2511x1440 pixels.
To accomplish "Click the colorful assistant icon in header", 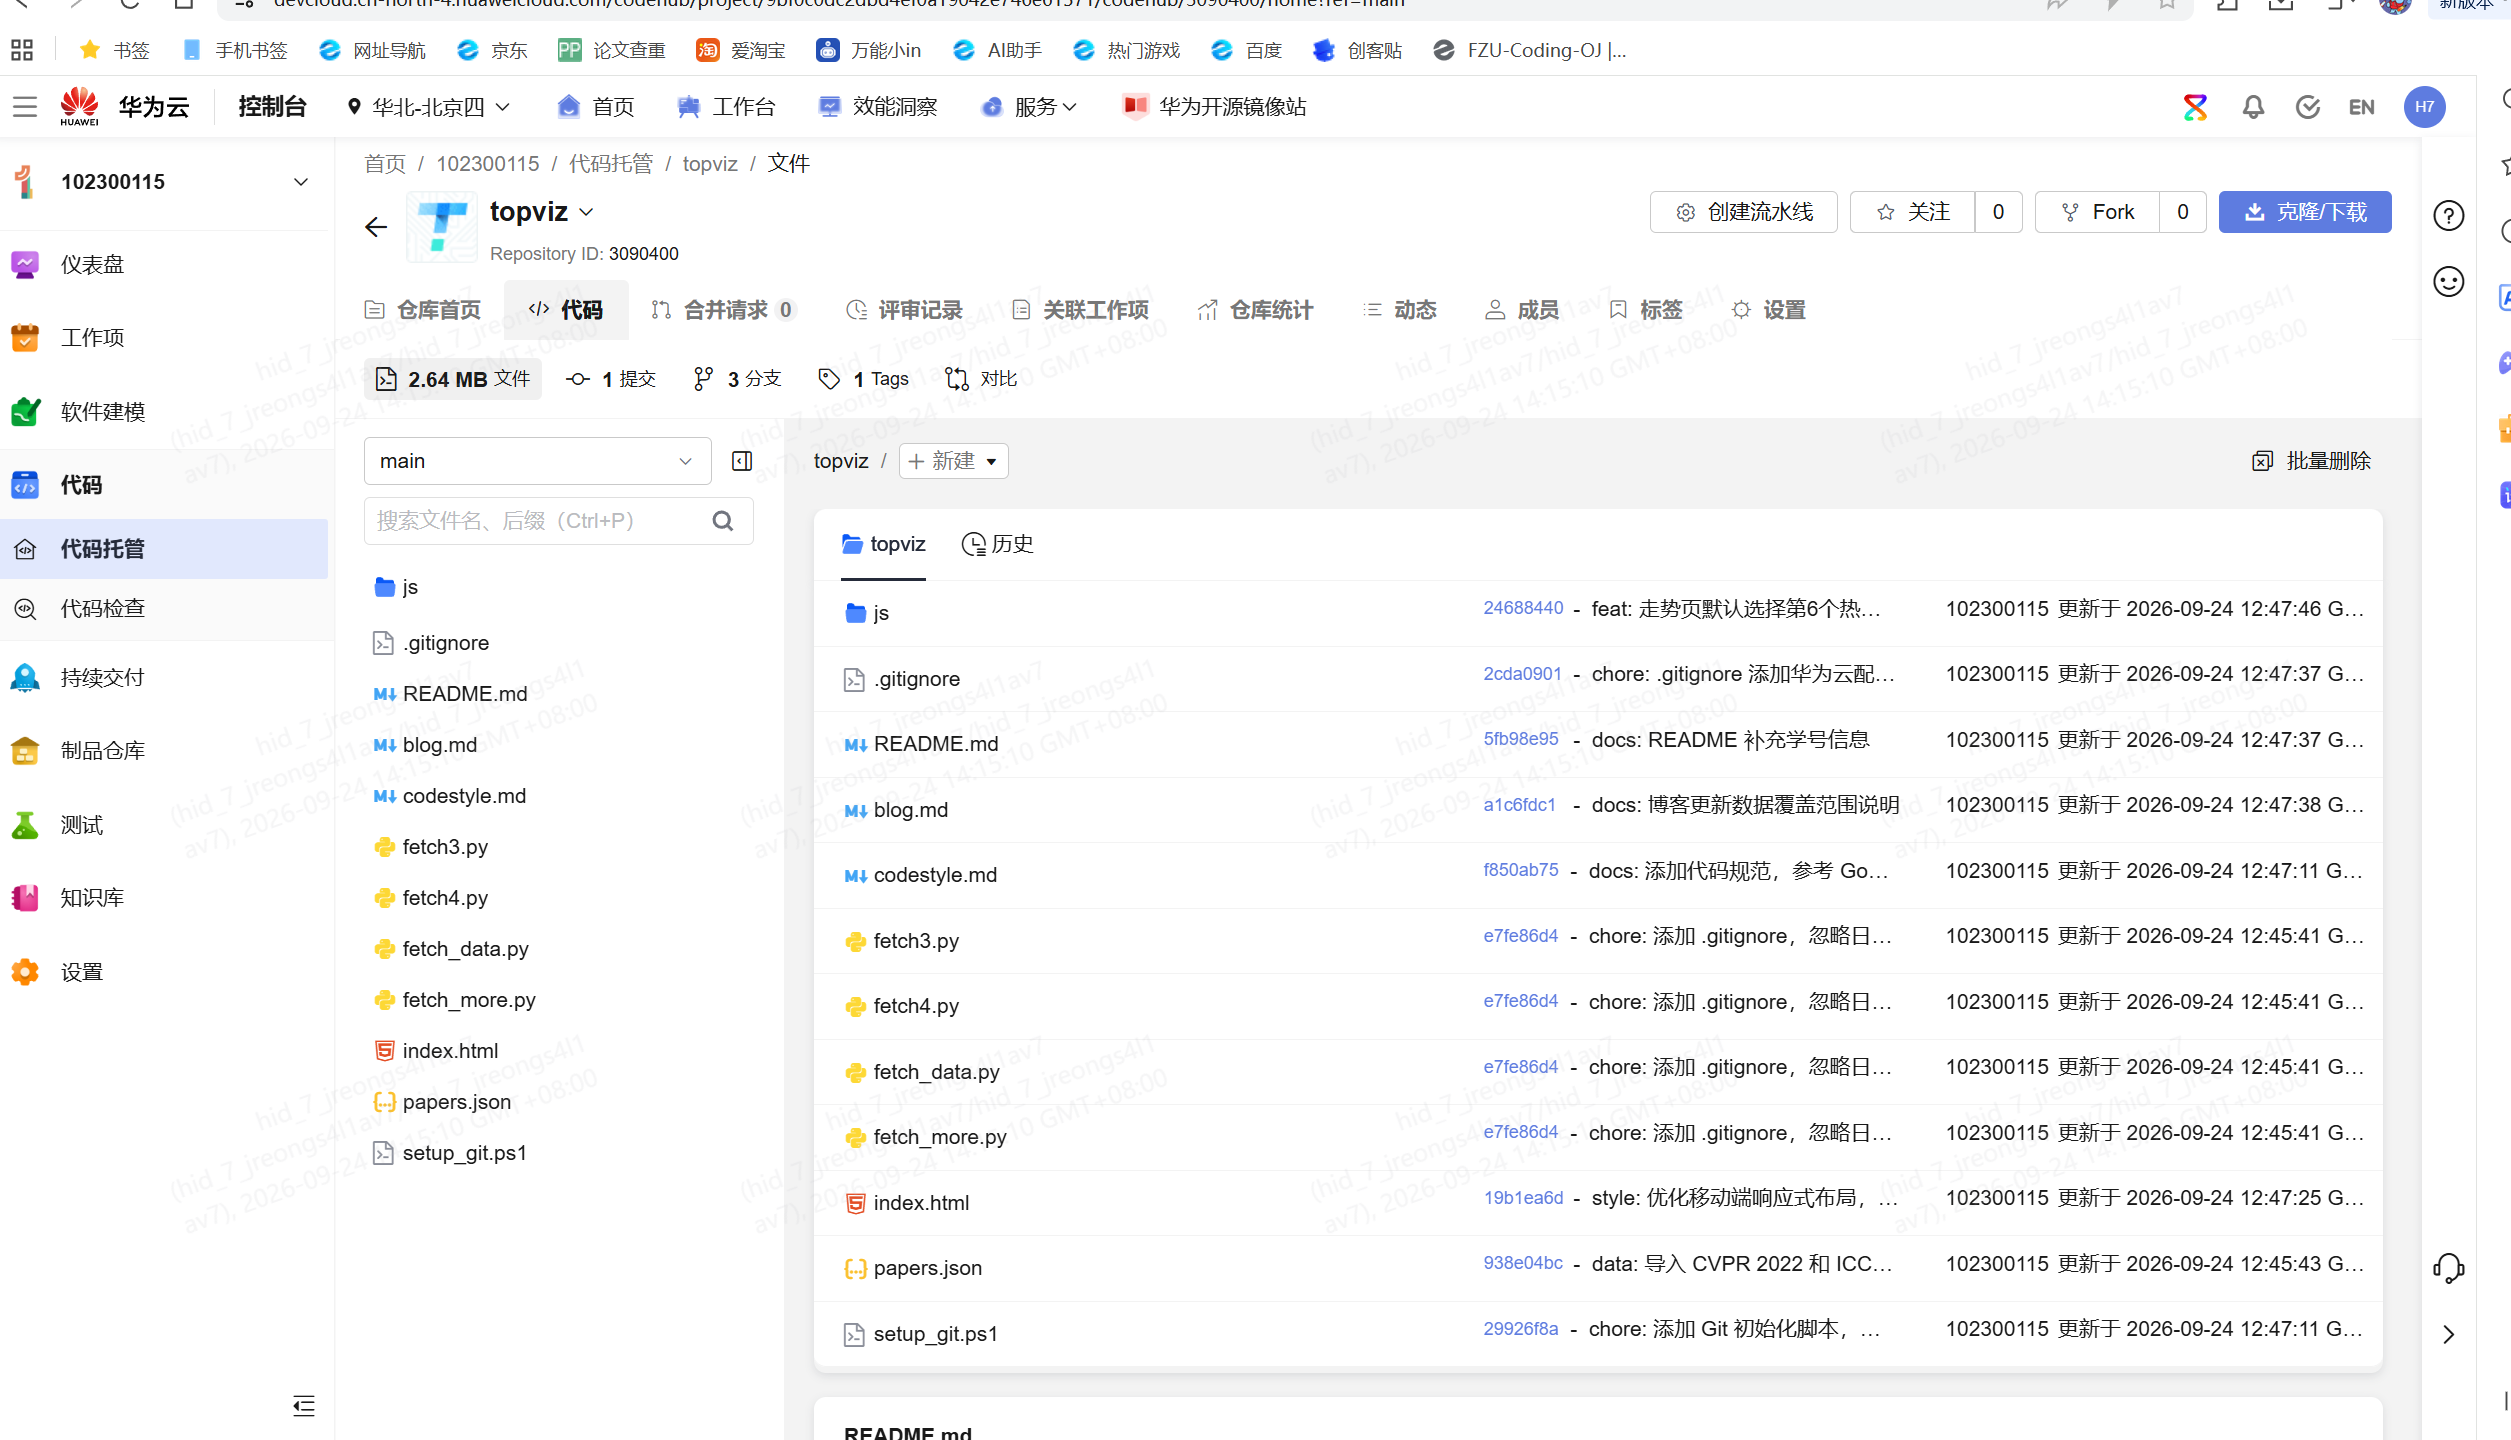I will 2195,107.
